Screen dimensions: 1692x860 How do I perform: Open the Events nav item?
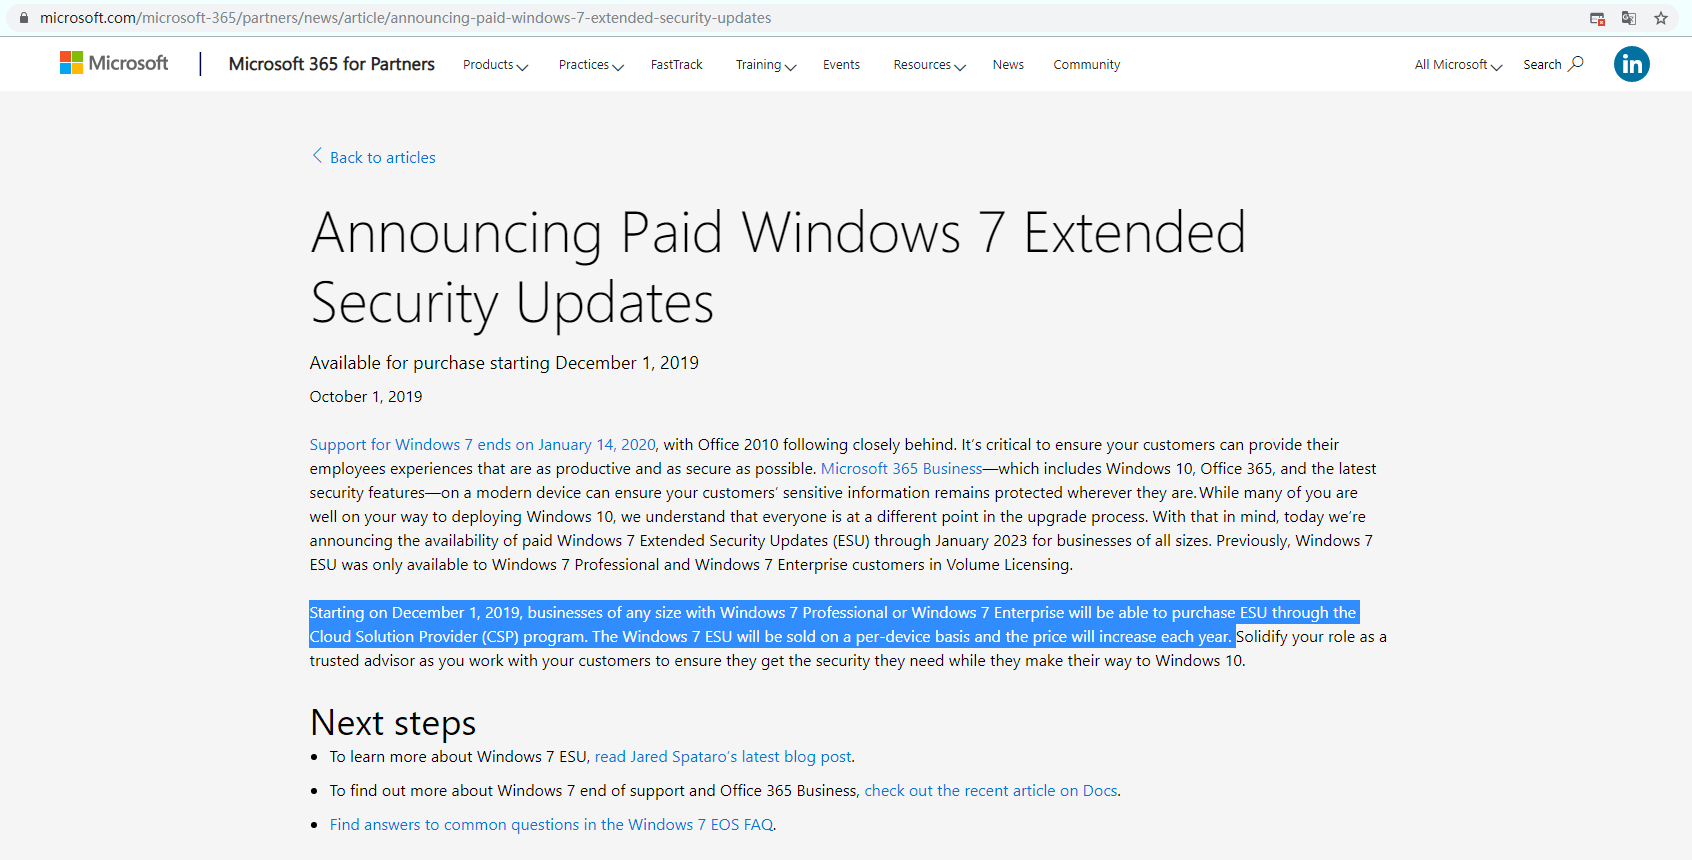point(841,65)
